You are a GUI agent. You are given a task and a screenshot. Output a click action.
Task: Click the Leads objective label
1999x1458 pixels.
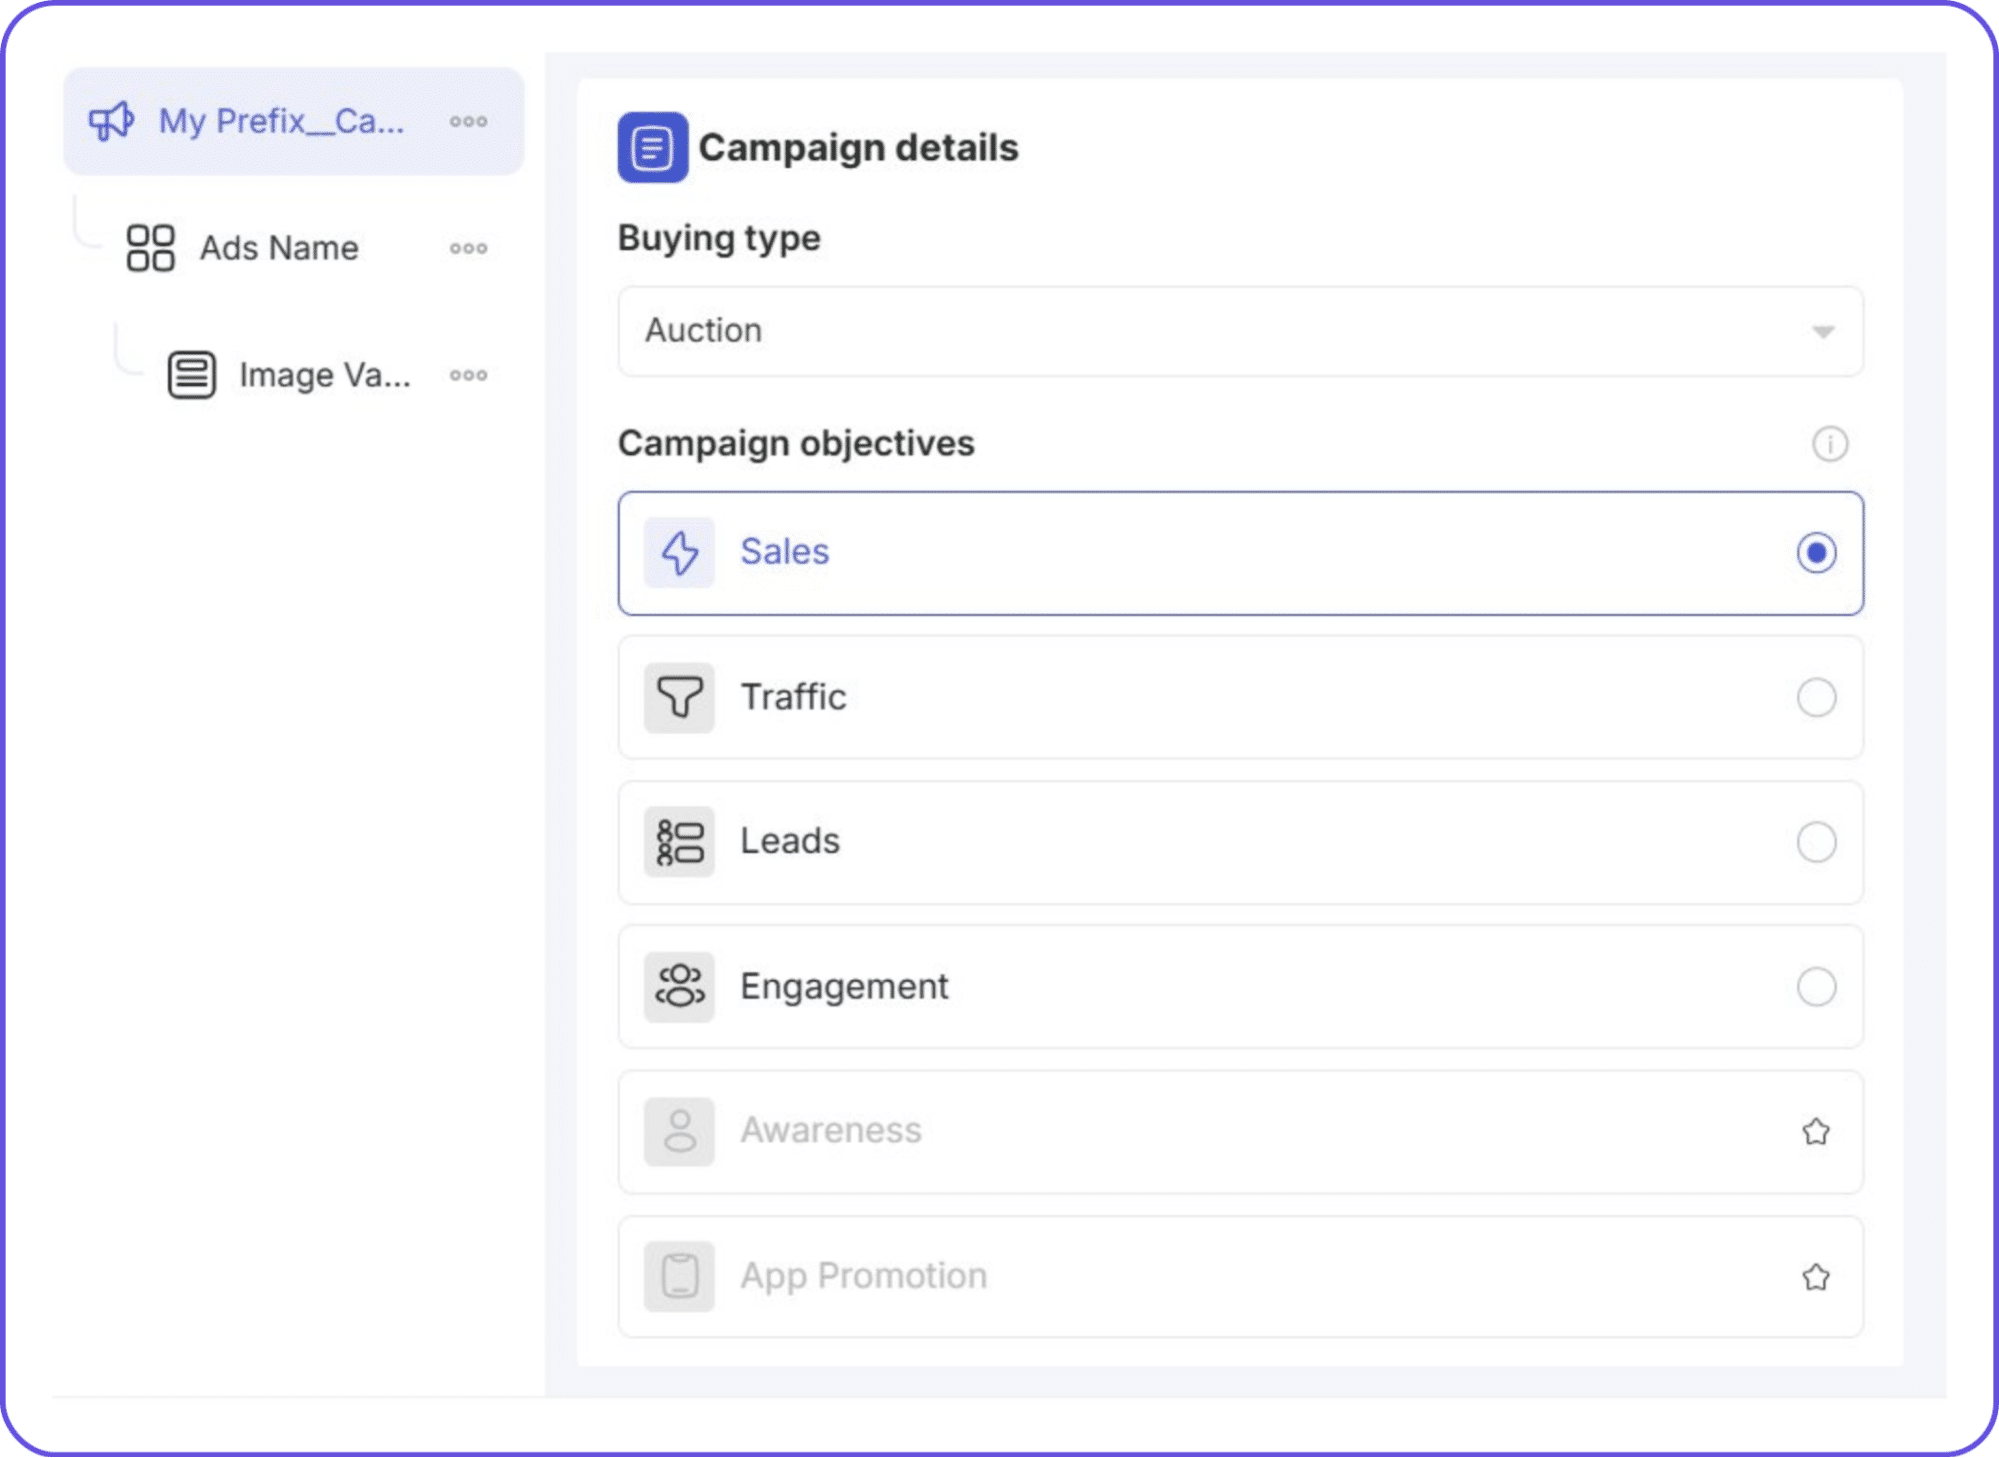790,842
